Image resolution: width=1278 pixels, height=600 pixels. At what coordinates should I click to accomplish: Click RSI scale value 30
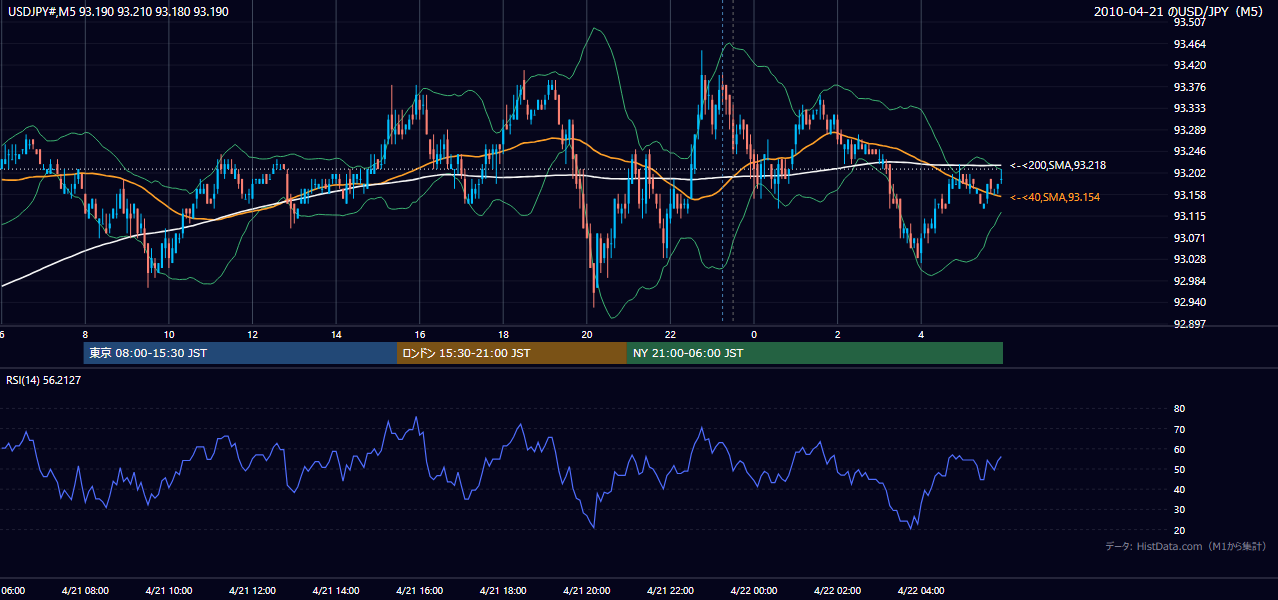pyautogui.click(x=1179, y=509)
